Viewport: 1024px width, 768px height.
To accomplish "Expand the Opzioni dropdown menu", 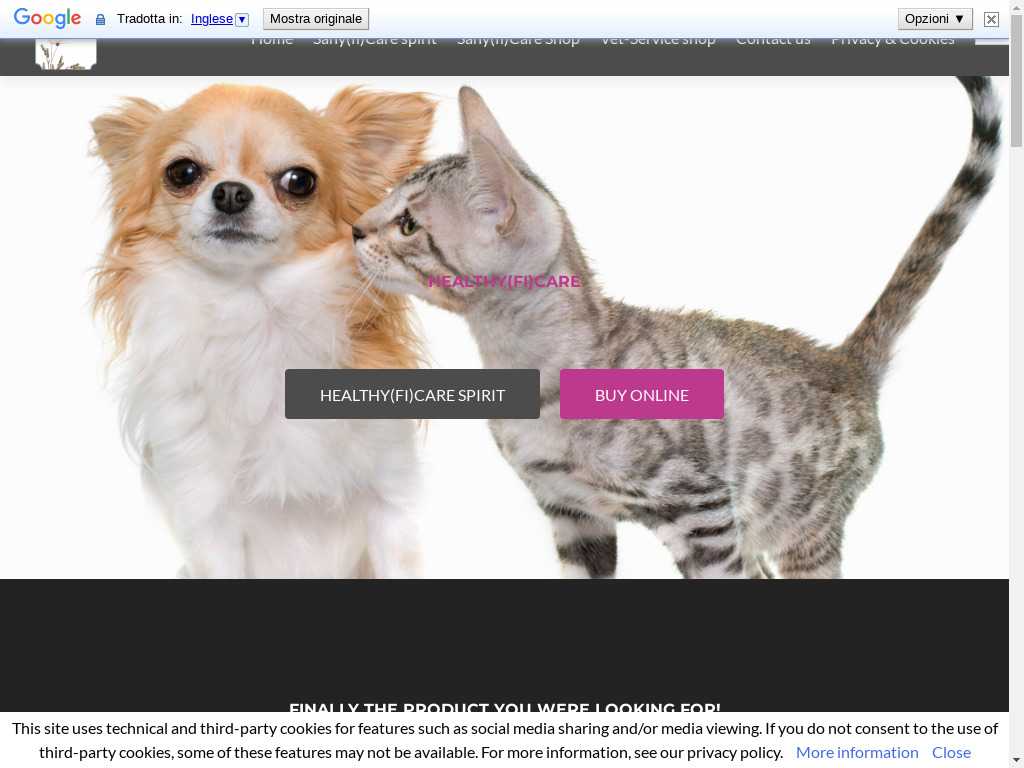I will click(x=935, y=19).
